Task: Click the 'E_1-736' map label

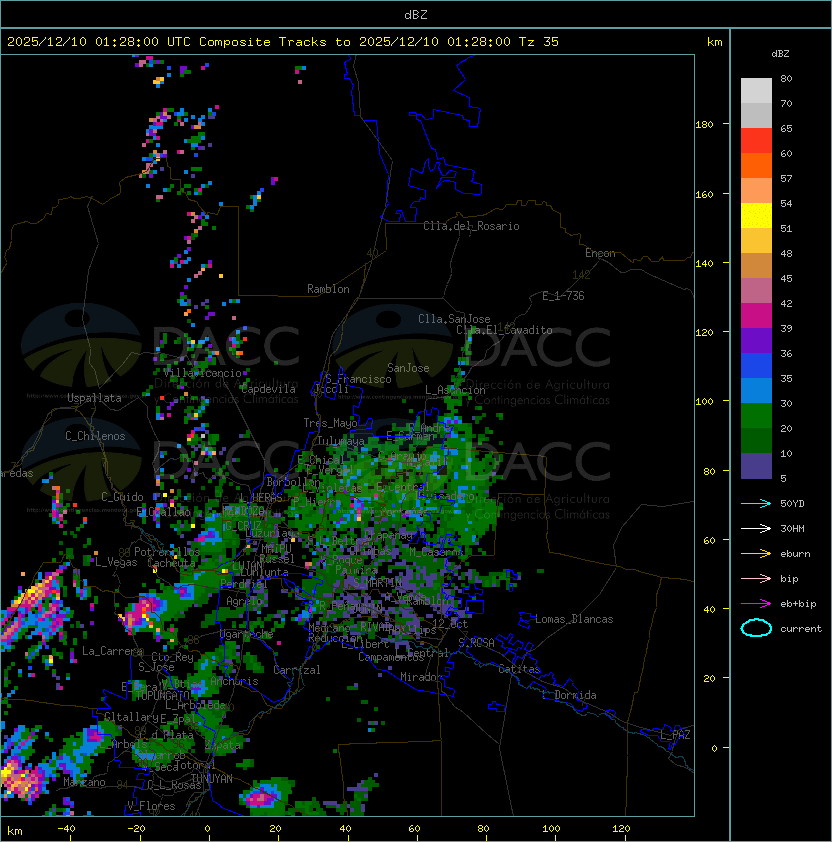Action: pyautogui.click(x=563, y=296)
